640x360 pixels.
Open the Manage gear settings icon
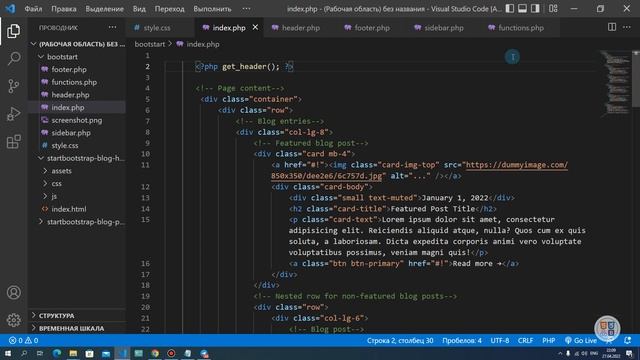click(13, 320)
